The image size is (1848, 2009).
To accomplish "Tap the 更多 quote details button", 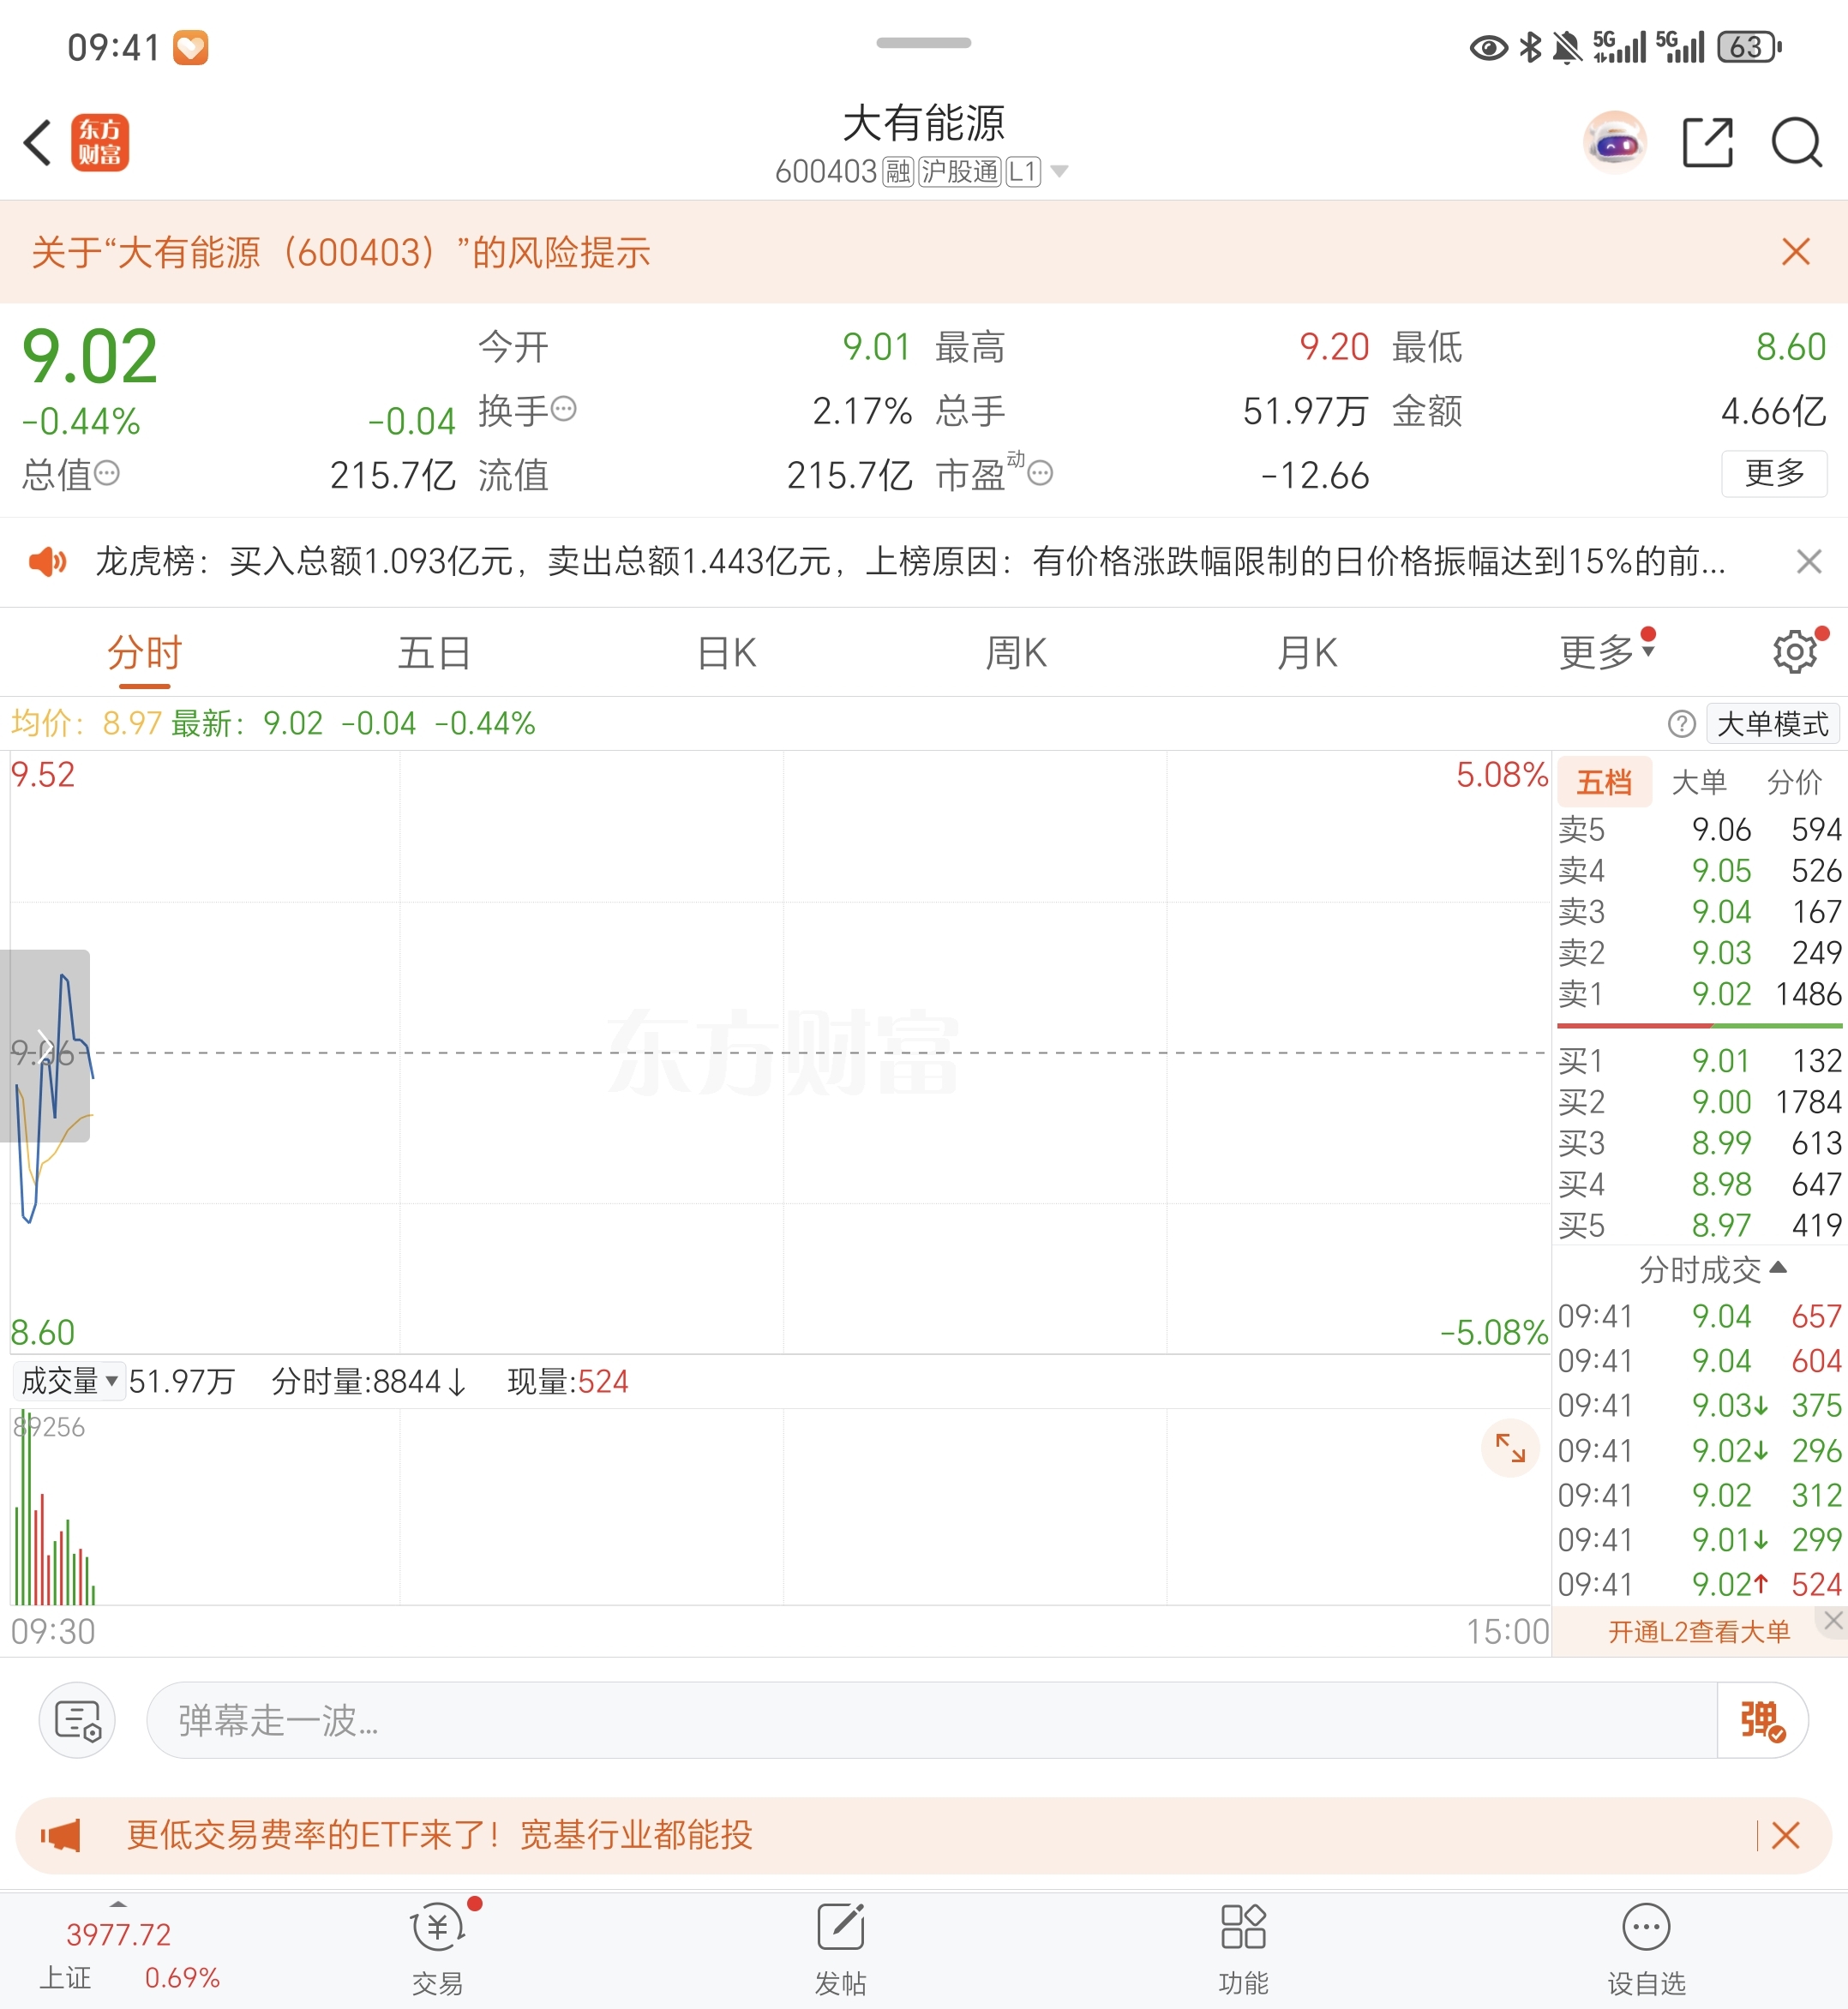I will [1773, 473].
